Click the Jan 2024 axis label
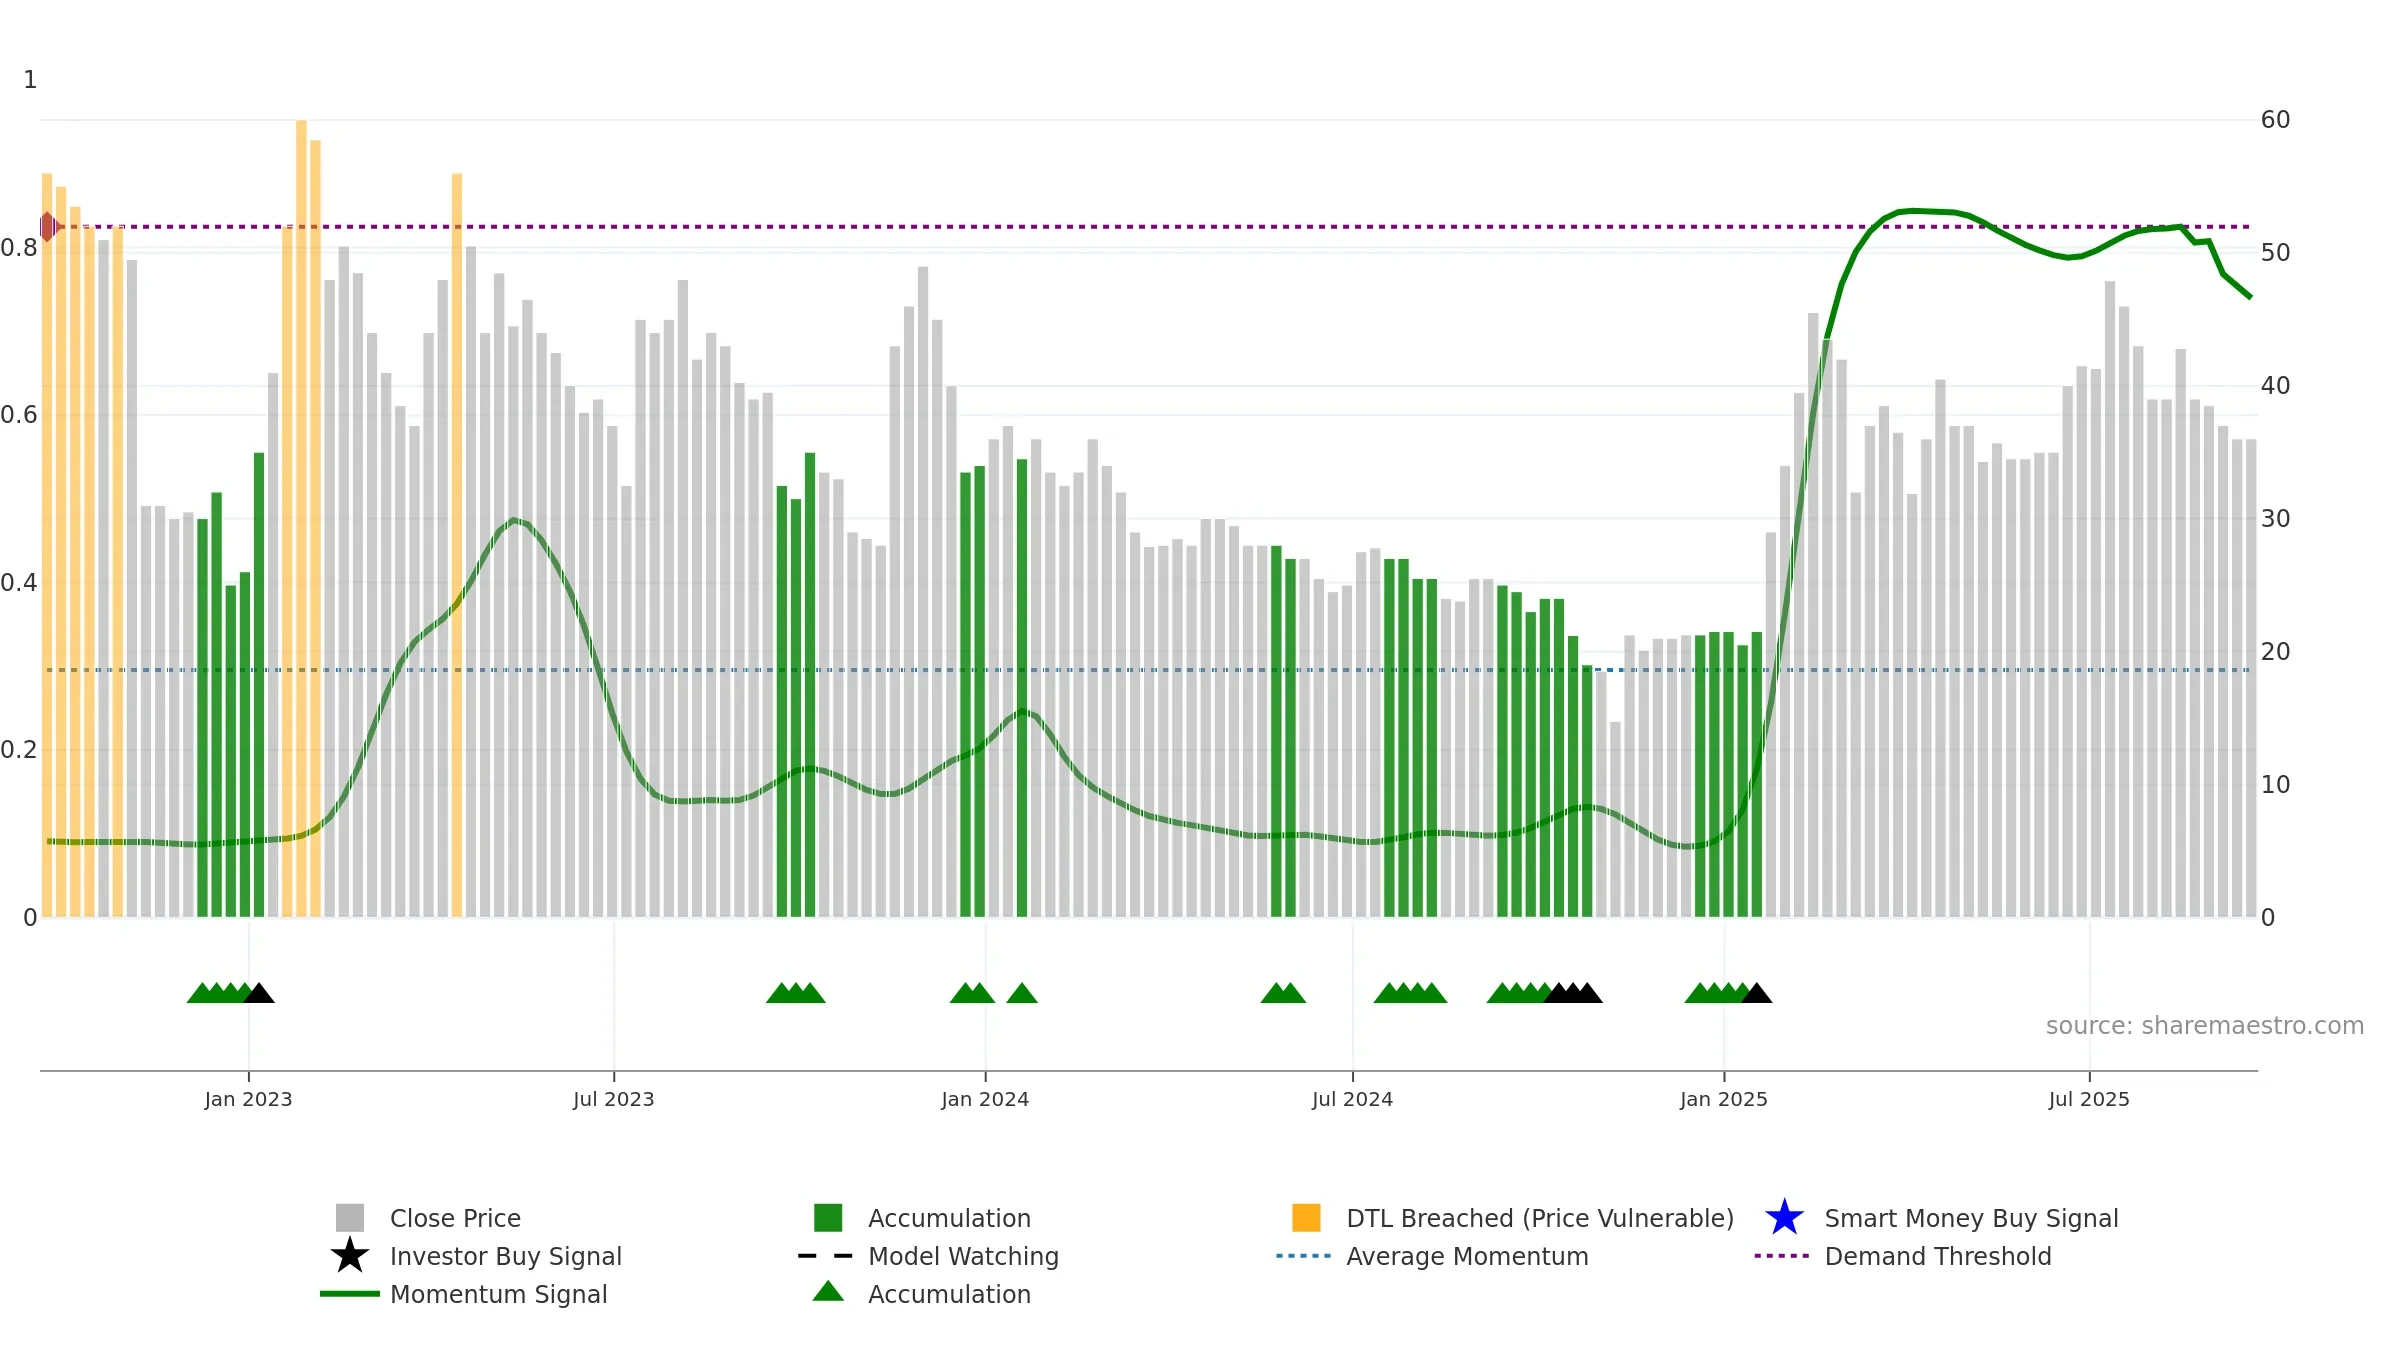 pos(985,1100)
